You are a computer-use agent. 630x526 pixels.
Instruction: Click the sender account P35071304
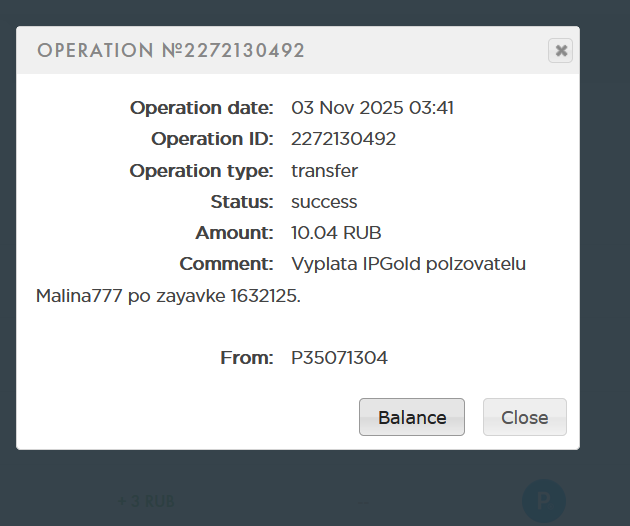[339, 357]
